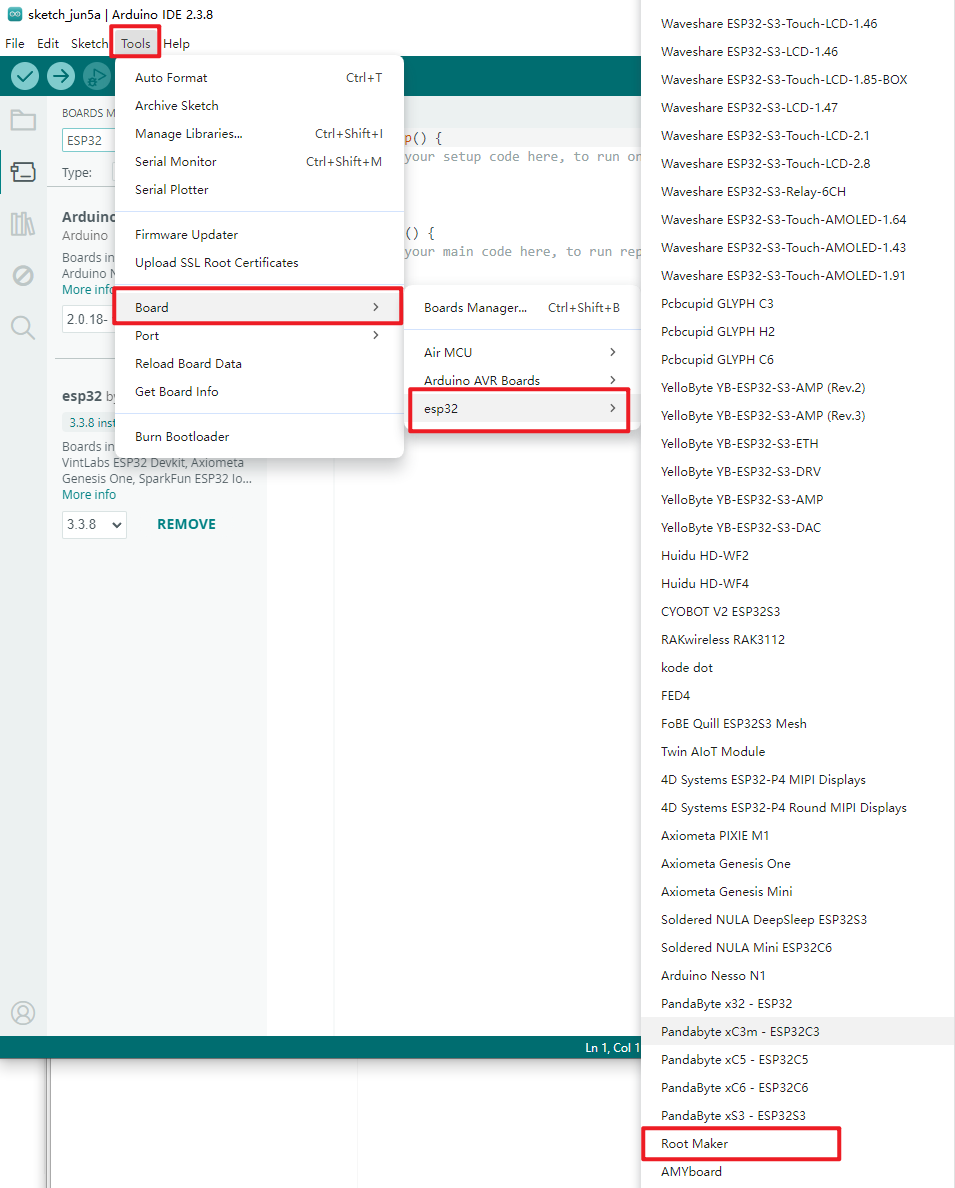Expand Arduino AVR Boards submenu
Viewport: 955px width, 1188px height.
(x=521, y=380)
